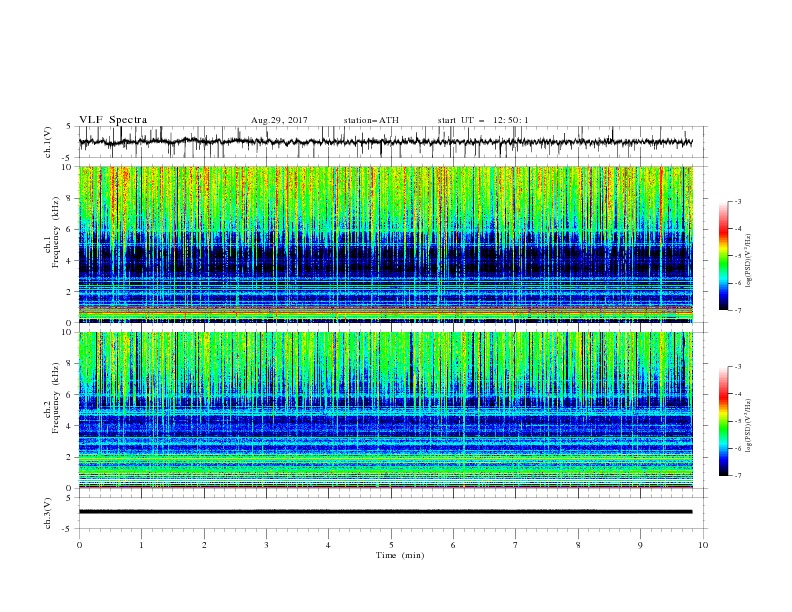
Task: Click the 'ch.3(V)' axis label
Action: (x=48, y=513)
